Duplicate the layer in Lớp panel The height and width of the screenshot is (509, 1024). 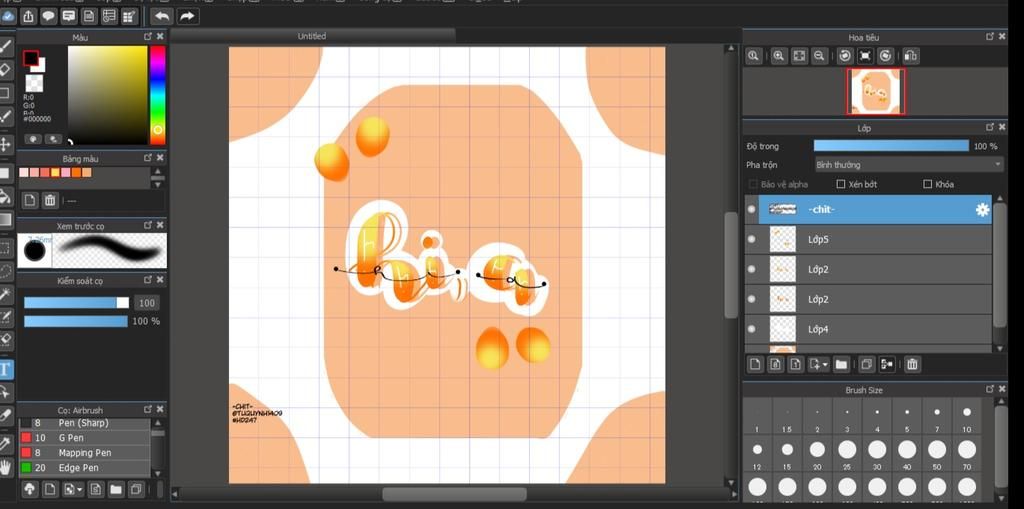click(867, 364)
